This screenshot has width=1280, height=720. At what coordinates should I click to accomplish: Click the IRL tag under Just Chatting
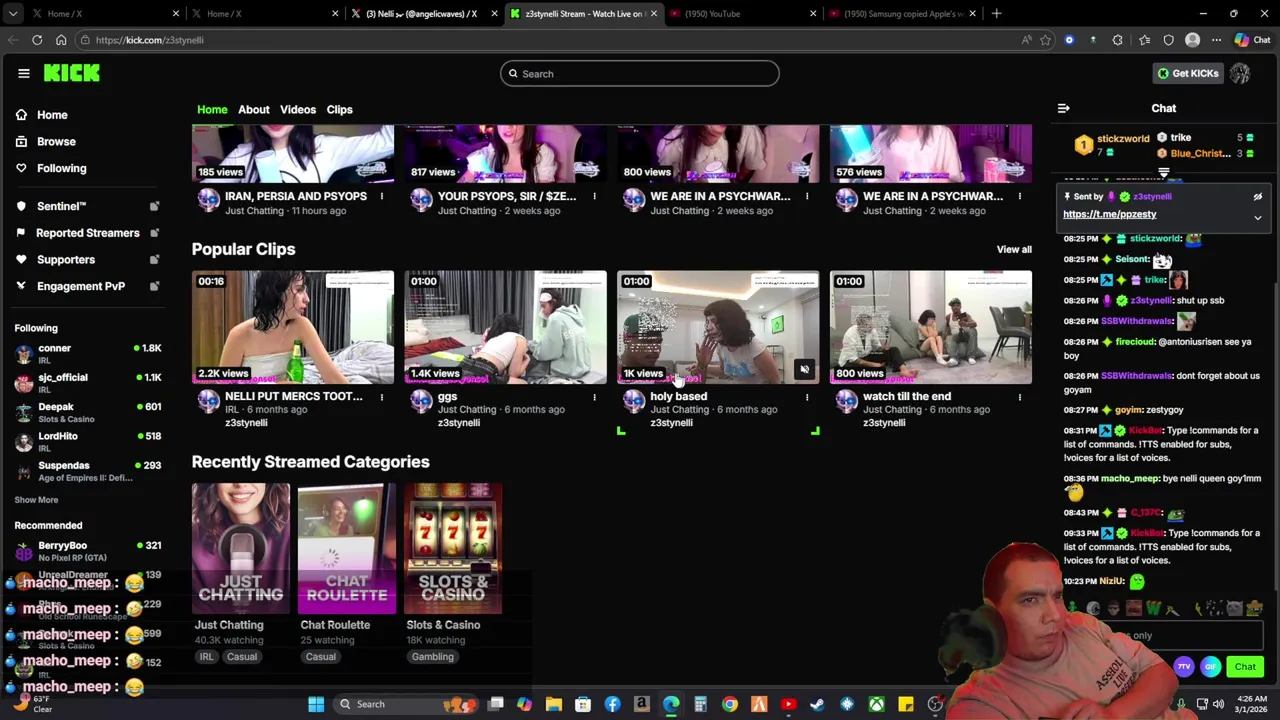click(x=206, y=657)
